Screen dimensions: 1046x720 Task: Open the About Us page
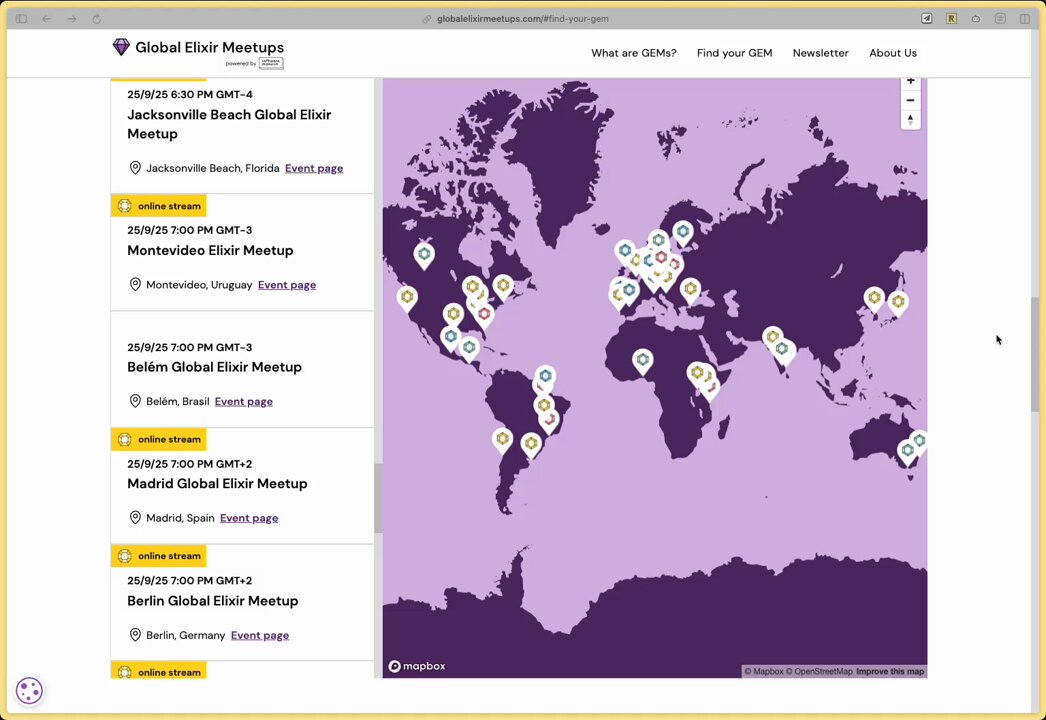pyautogui.click(x=893, y=53)
